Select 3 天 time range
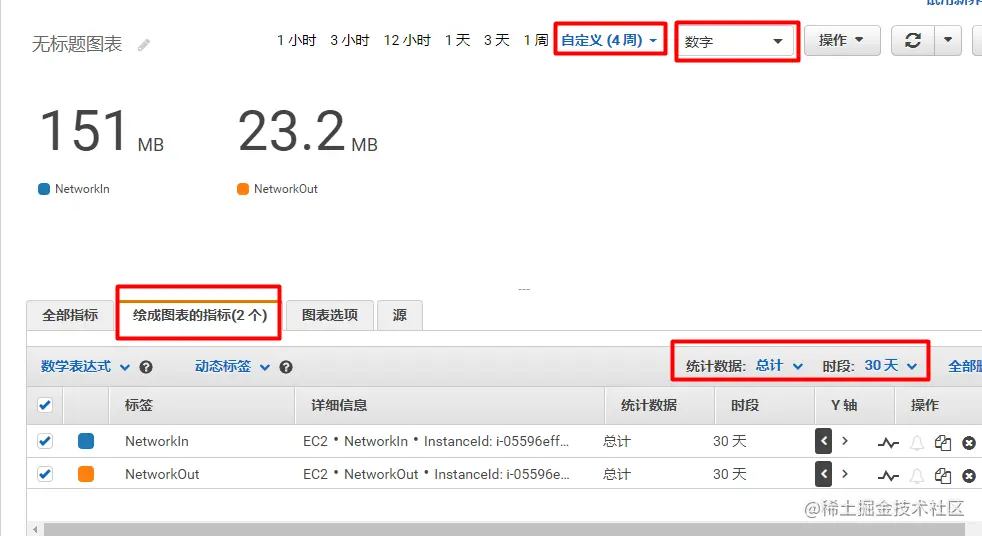 point(497,40)
